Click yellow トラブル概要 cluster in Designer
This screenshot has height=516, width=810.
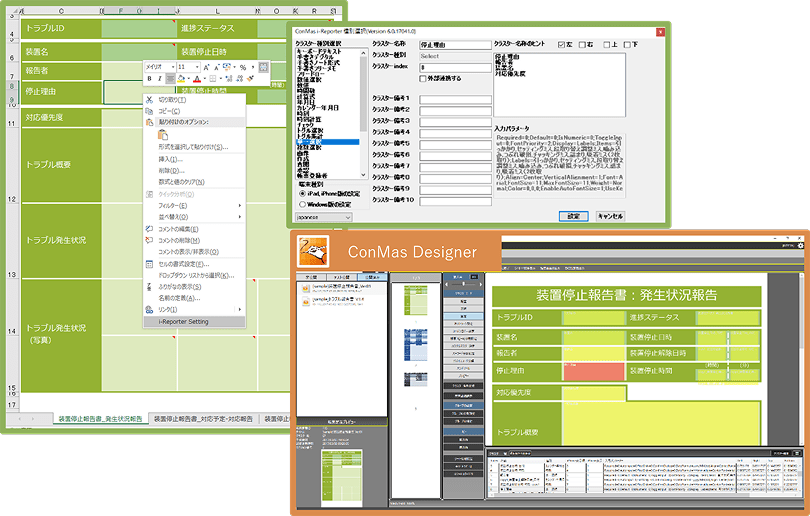coord(661,424)
